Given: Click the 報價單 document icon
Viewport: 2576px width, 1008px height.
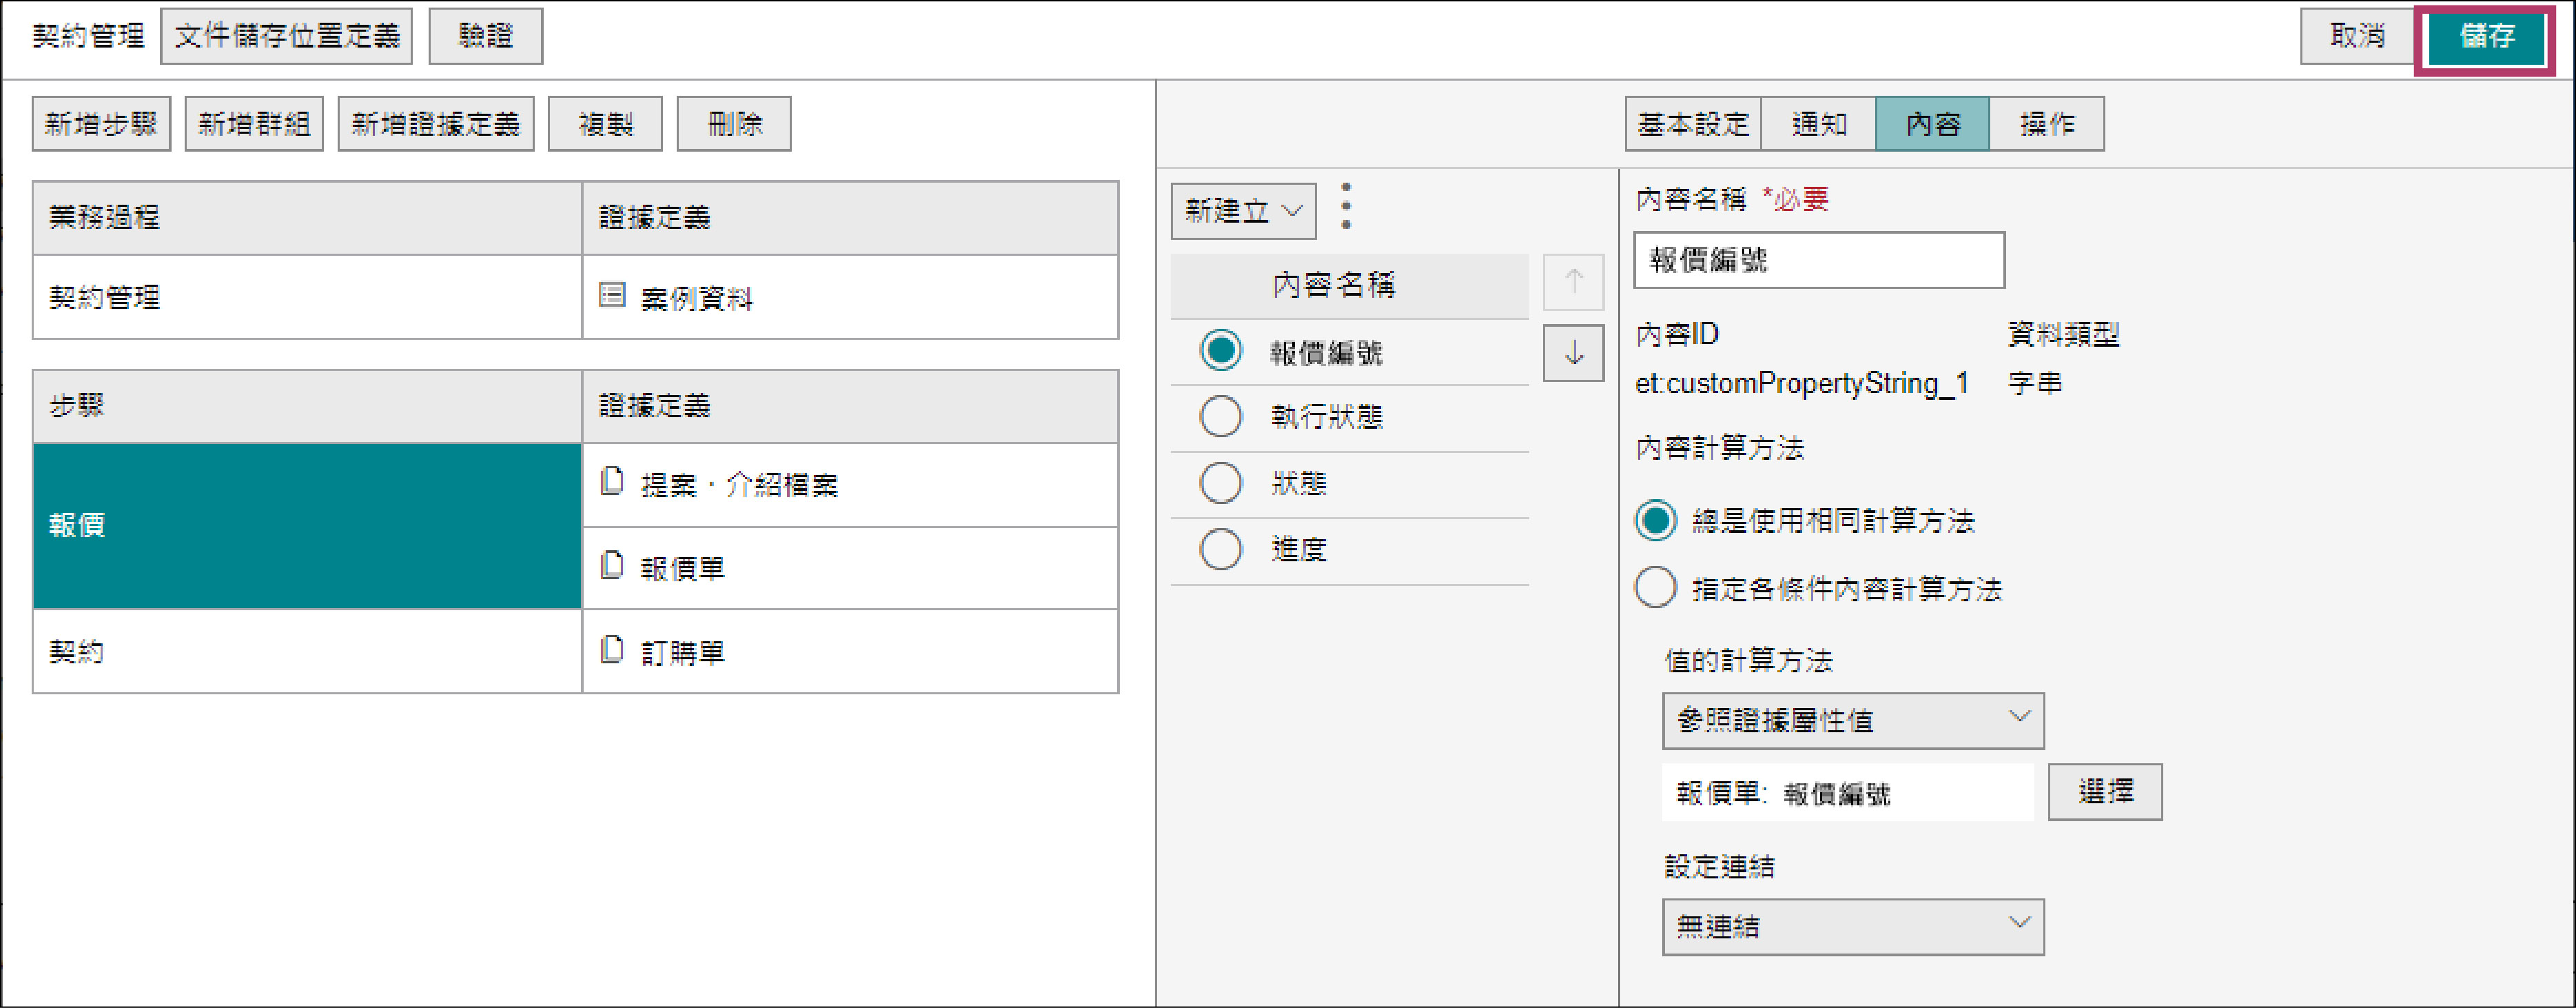Looking at the screenshot, I should [x=612, y=566].
